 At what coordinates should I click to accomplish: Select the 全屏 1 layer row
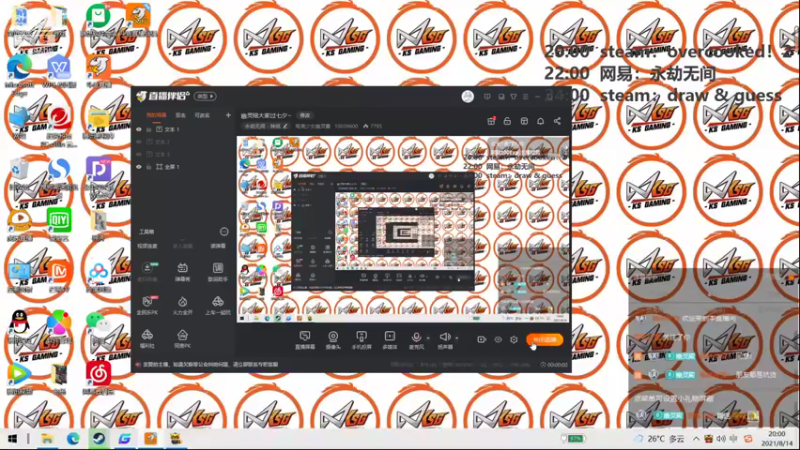(184, 167)
